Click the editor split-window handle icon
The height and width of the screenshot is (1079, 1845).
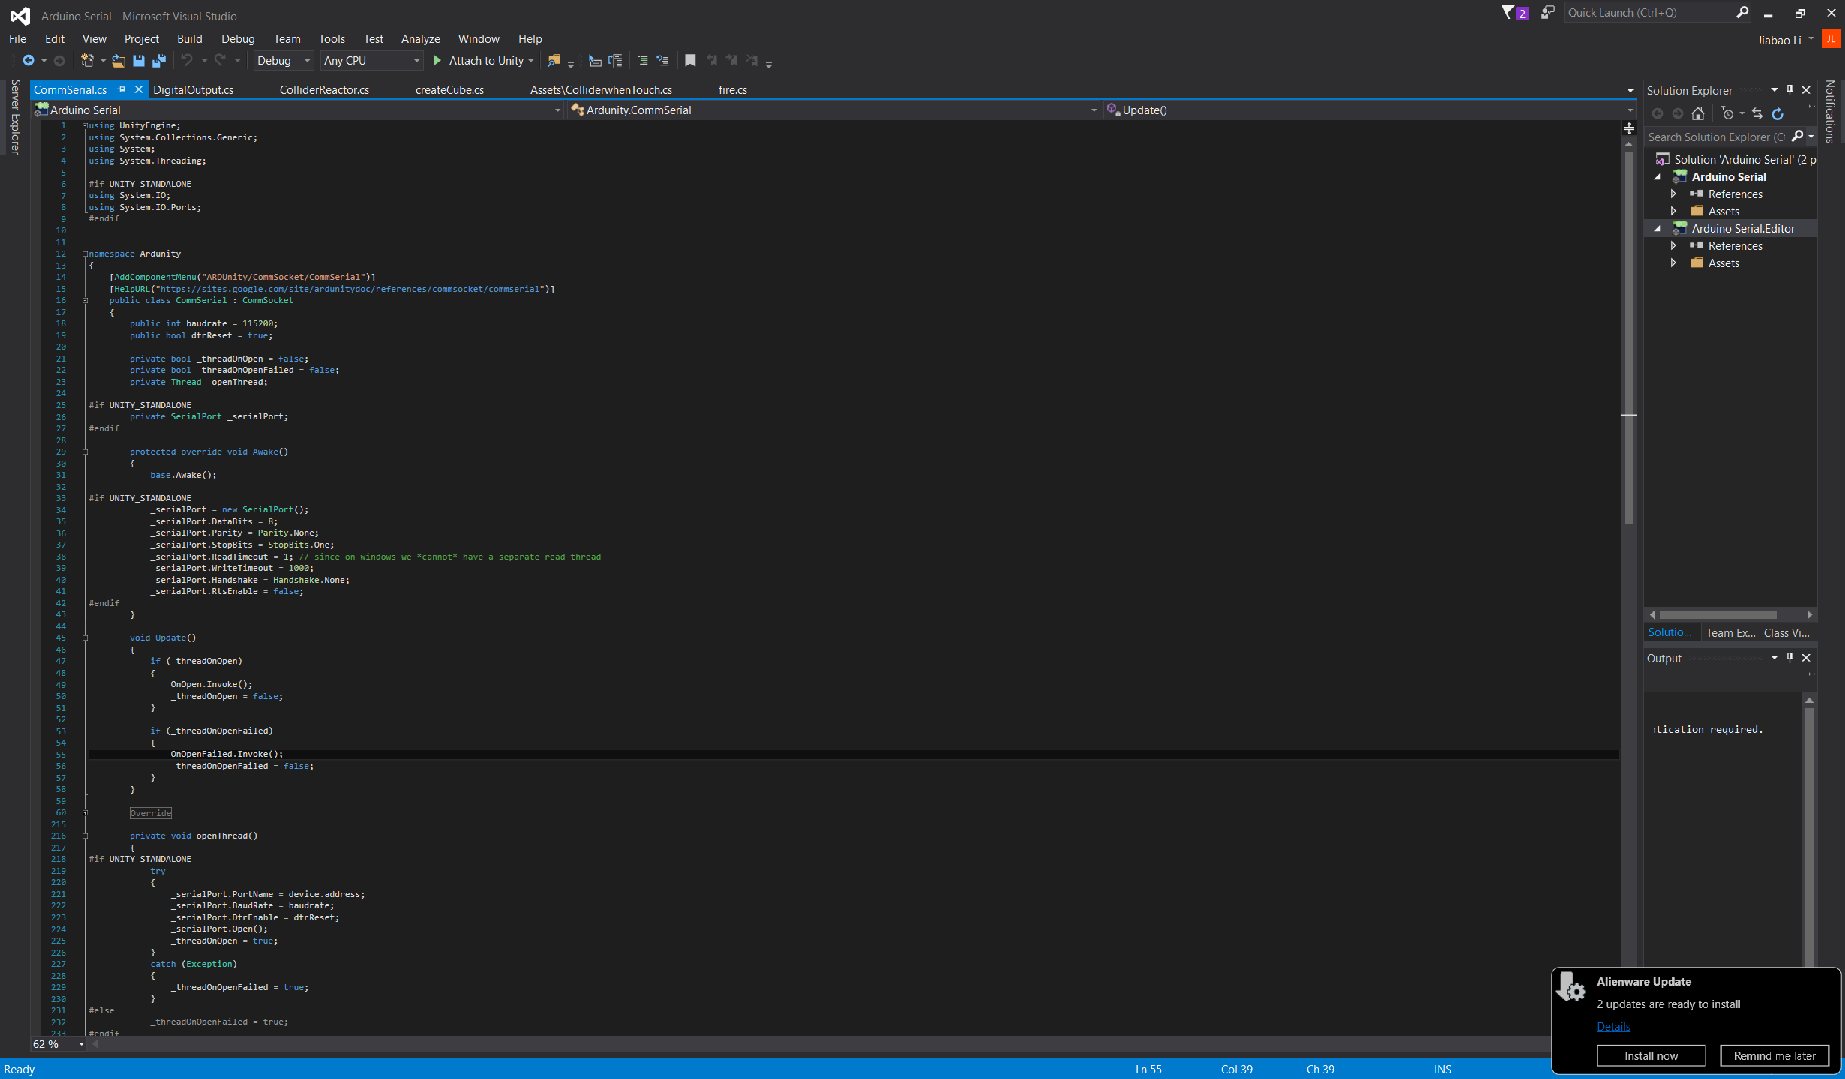click(x=1629, y=129)
